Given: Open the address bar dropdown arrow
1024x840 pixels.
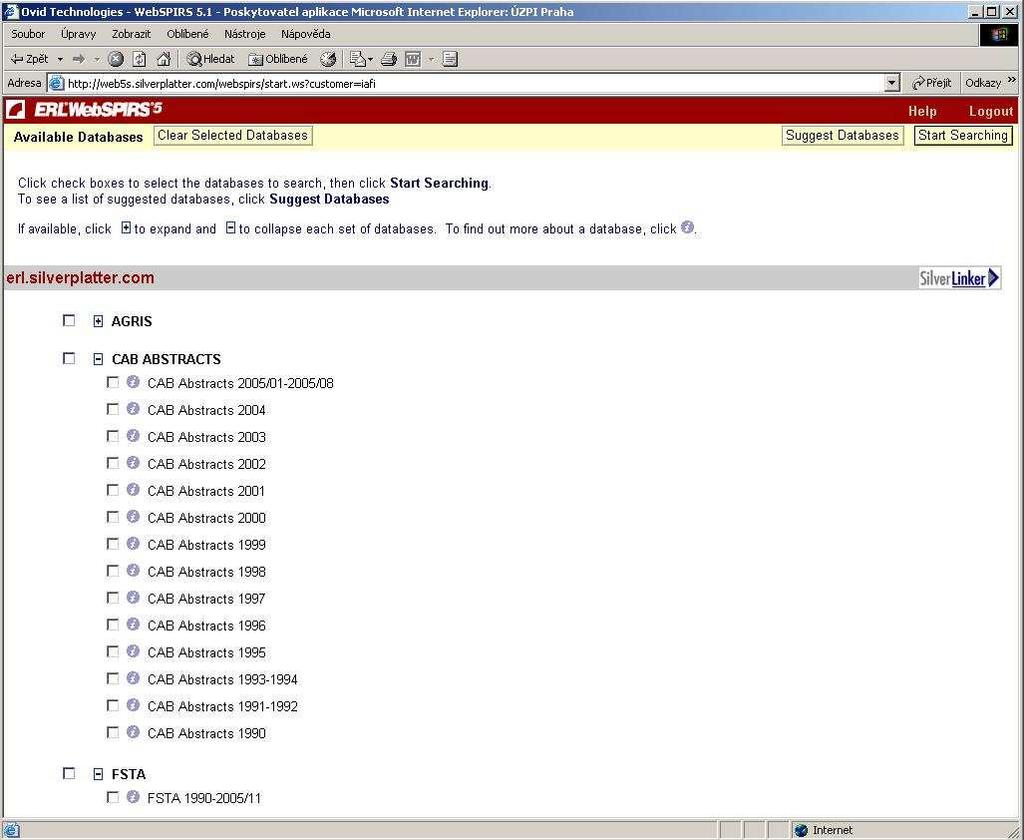Looking at the screenshot, I should [892, 83].
